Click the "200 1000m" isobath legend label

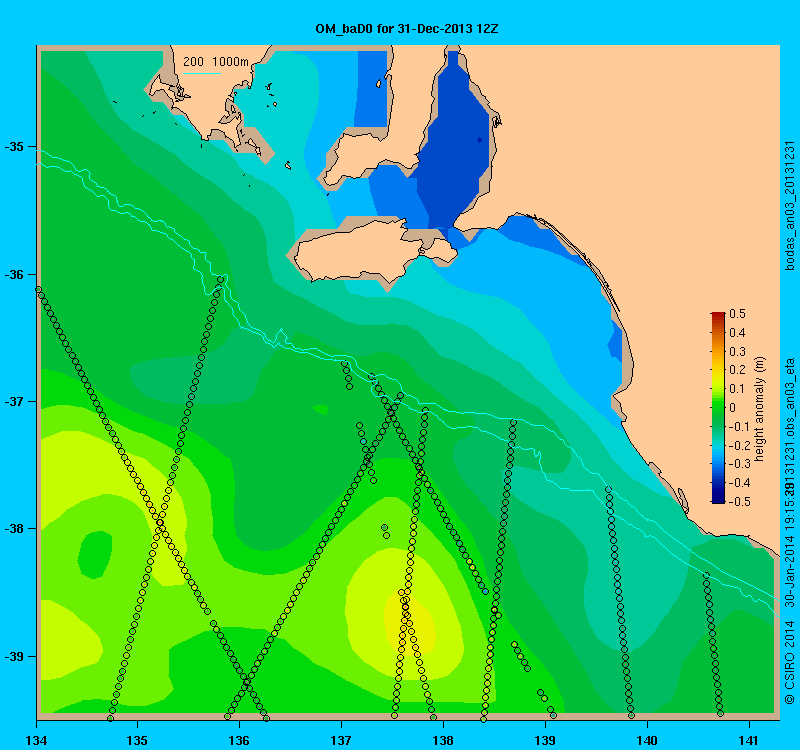pos(216,62)
